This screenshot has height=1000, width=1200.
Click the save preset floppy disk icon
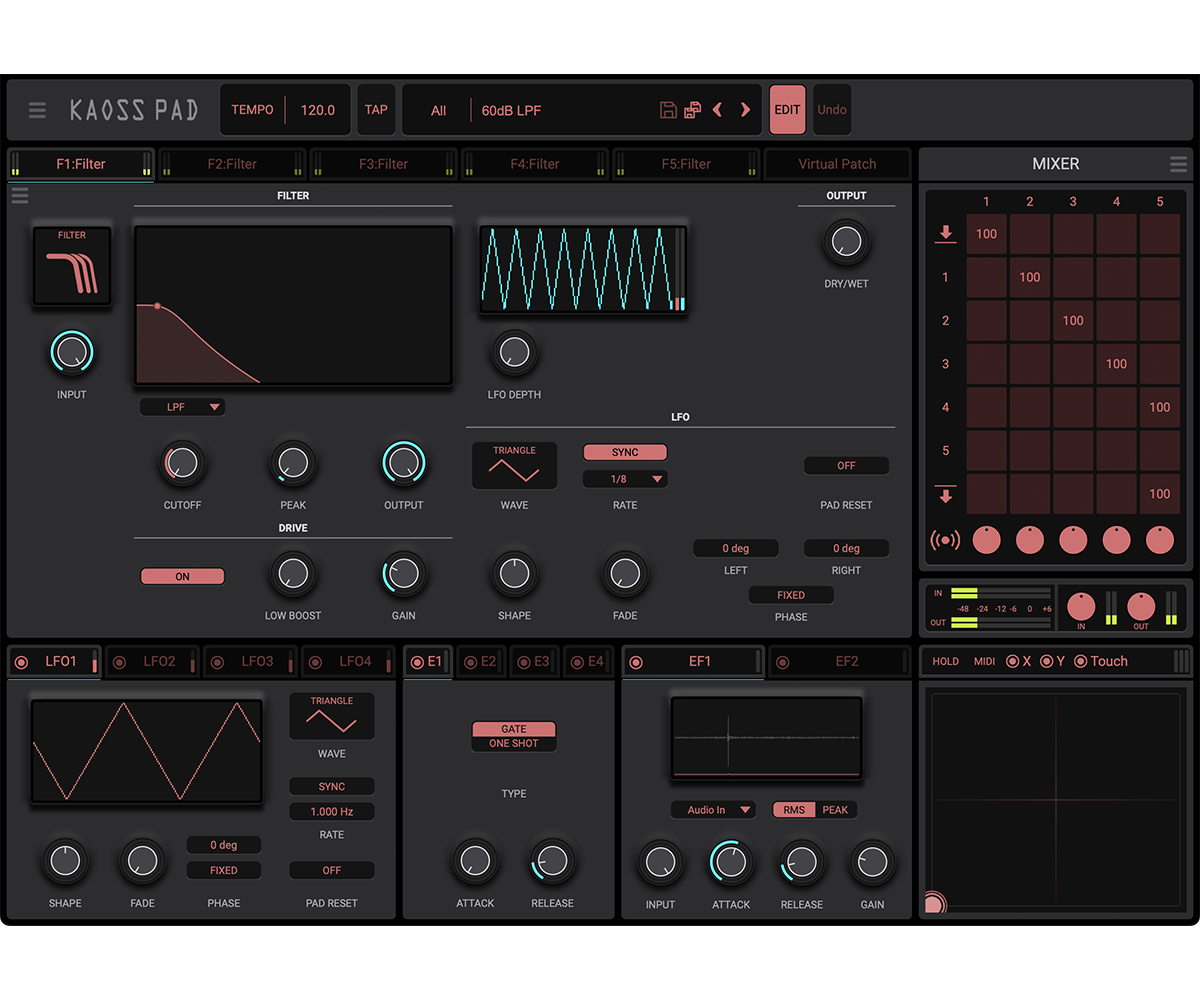pyautogui.click(x=669, y=110)
